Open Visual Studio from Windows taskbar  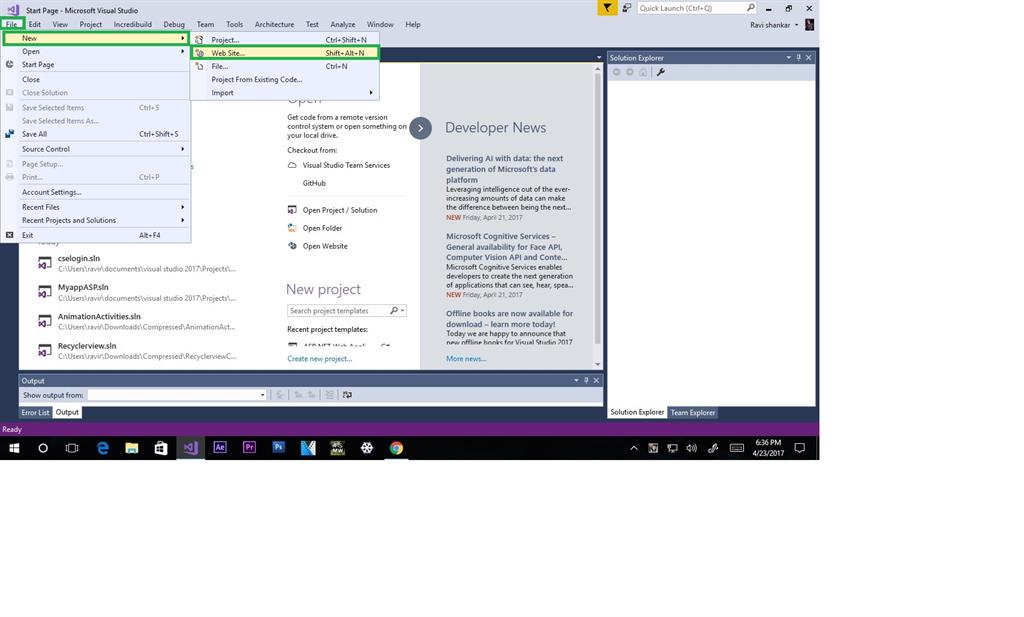click(191, 448)
